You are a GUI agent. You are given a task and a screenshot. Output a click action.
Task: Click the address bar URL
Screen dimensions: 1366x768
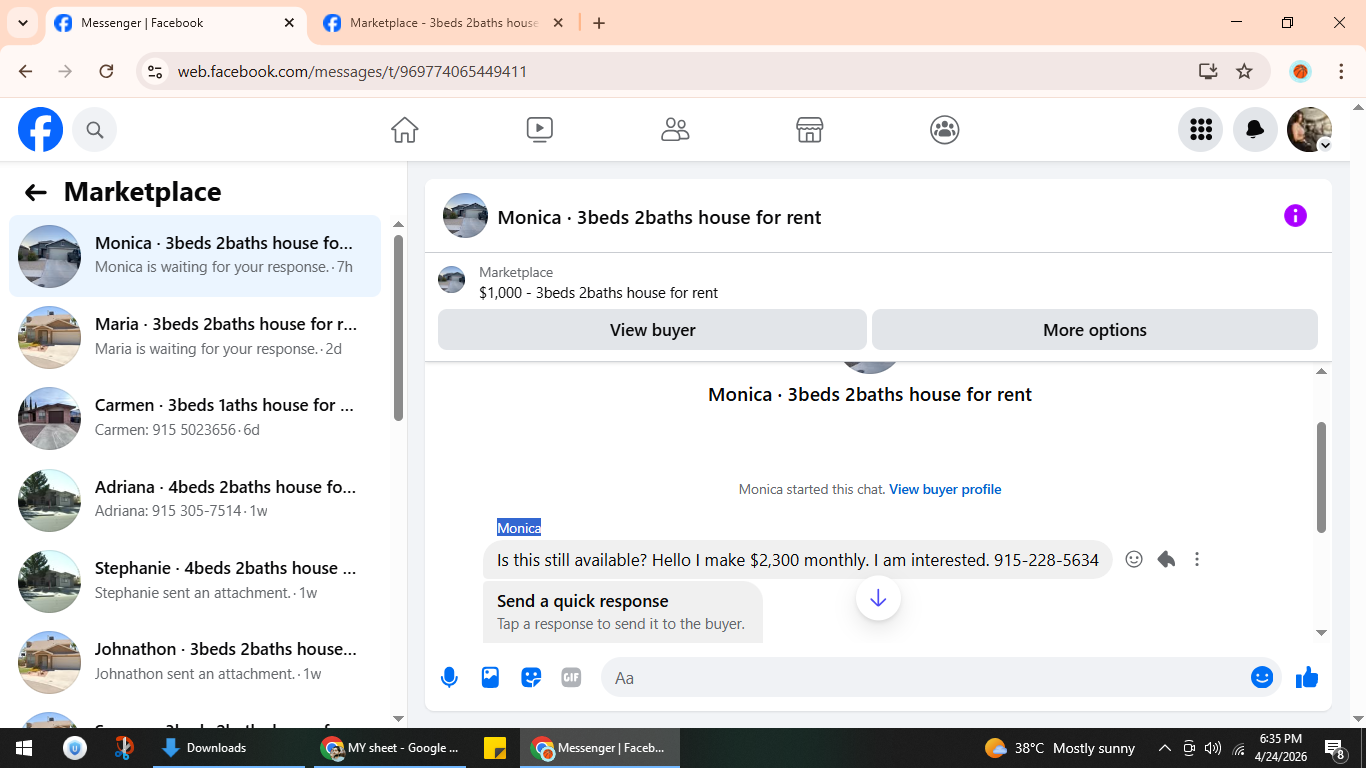click(352, 72)
